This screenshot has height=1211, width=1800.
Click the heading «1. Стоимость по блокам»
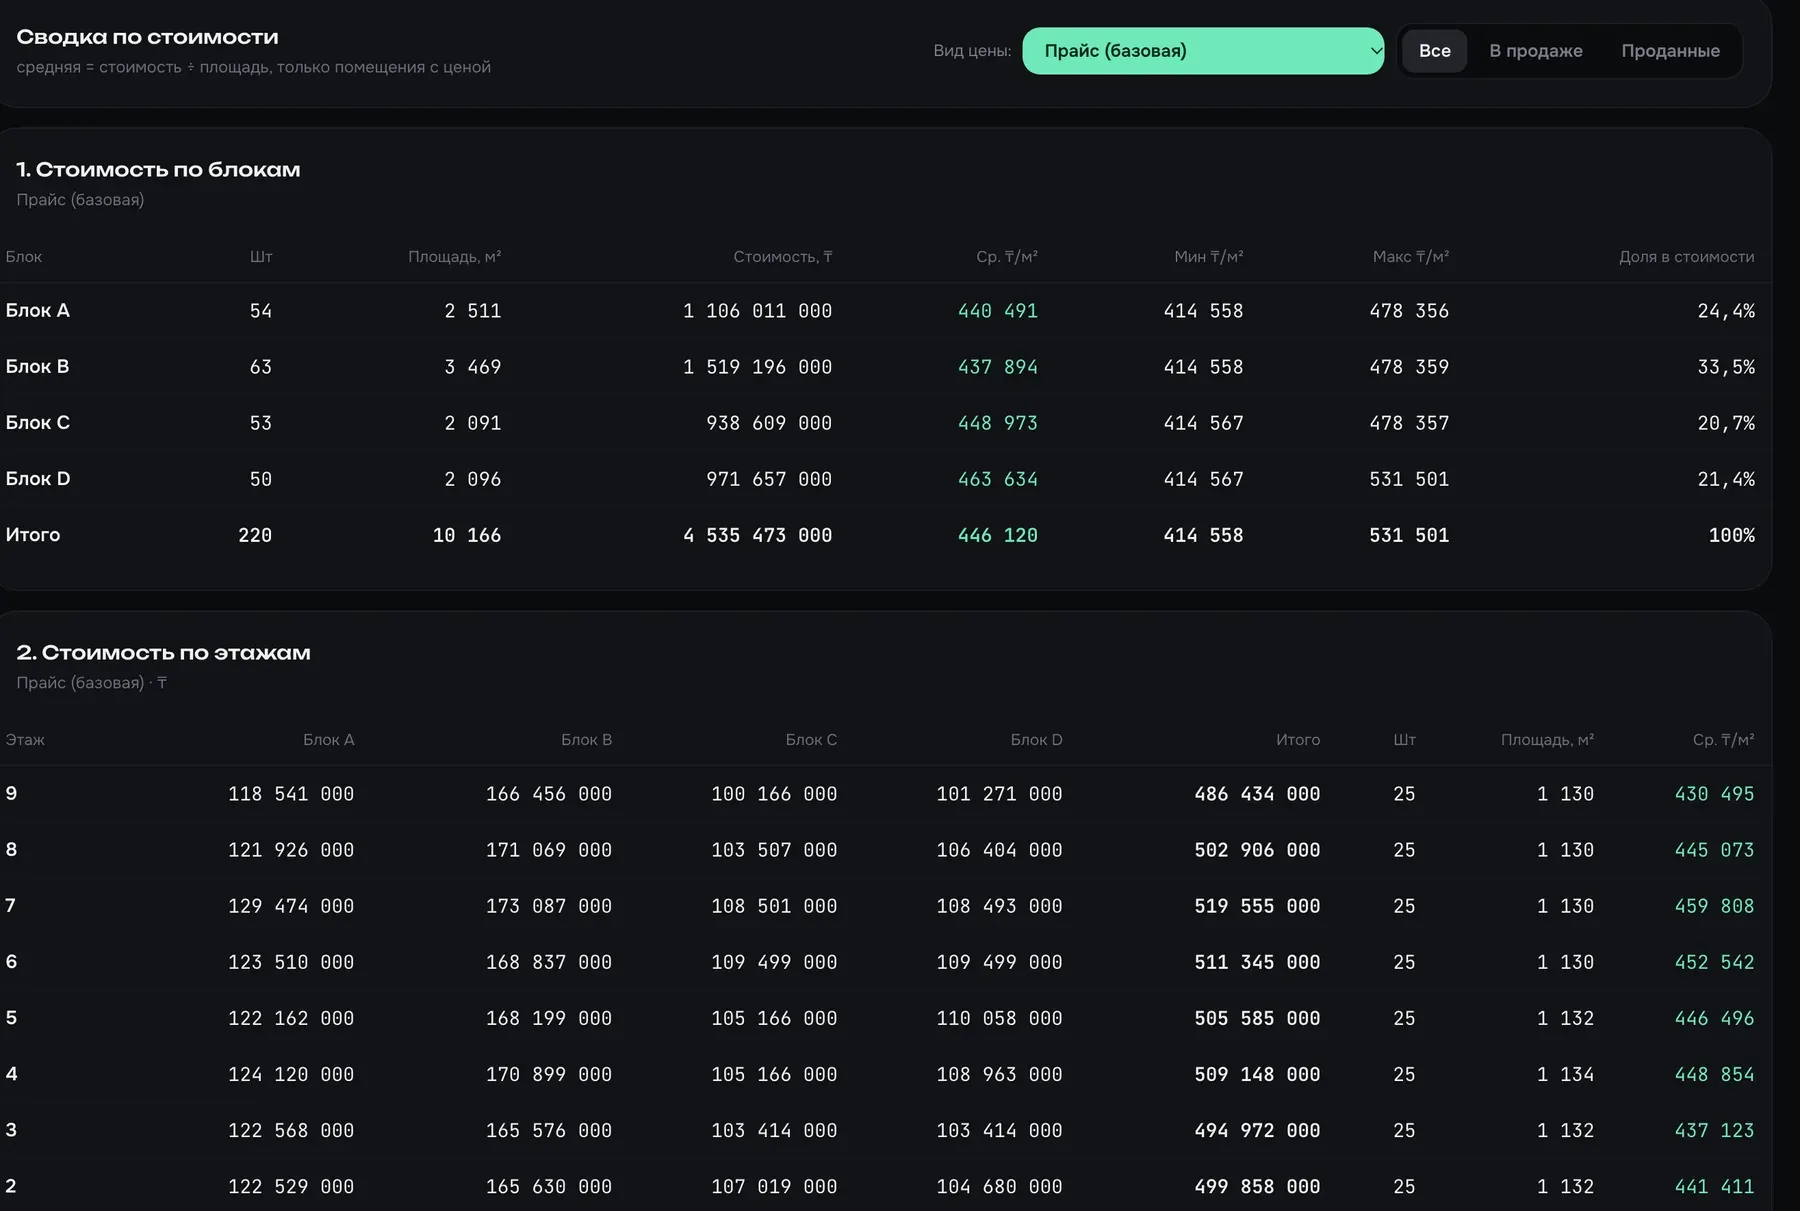click(158, 170)
